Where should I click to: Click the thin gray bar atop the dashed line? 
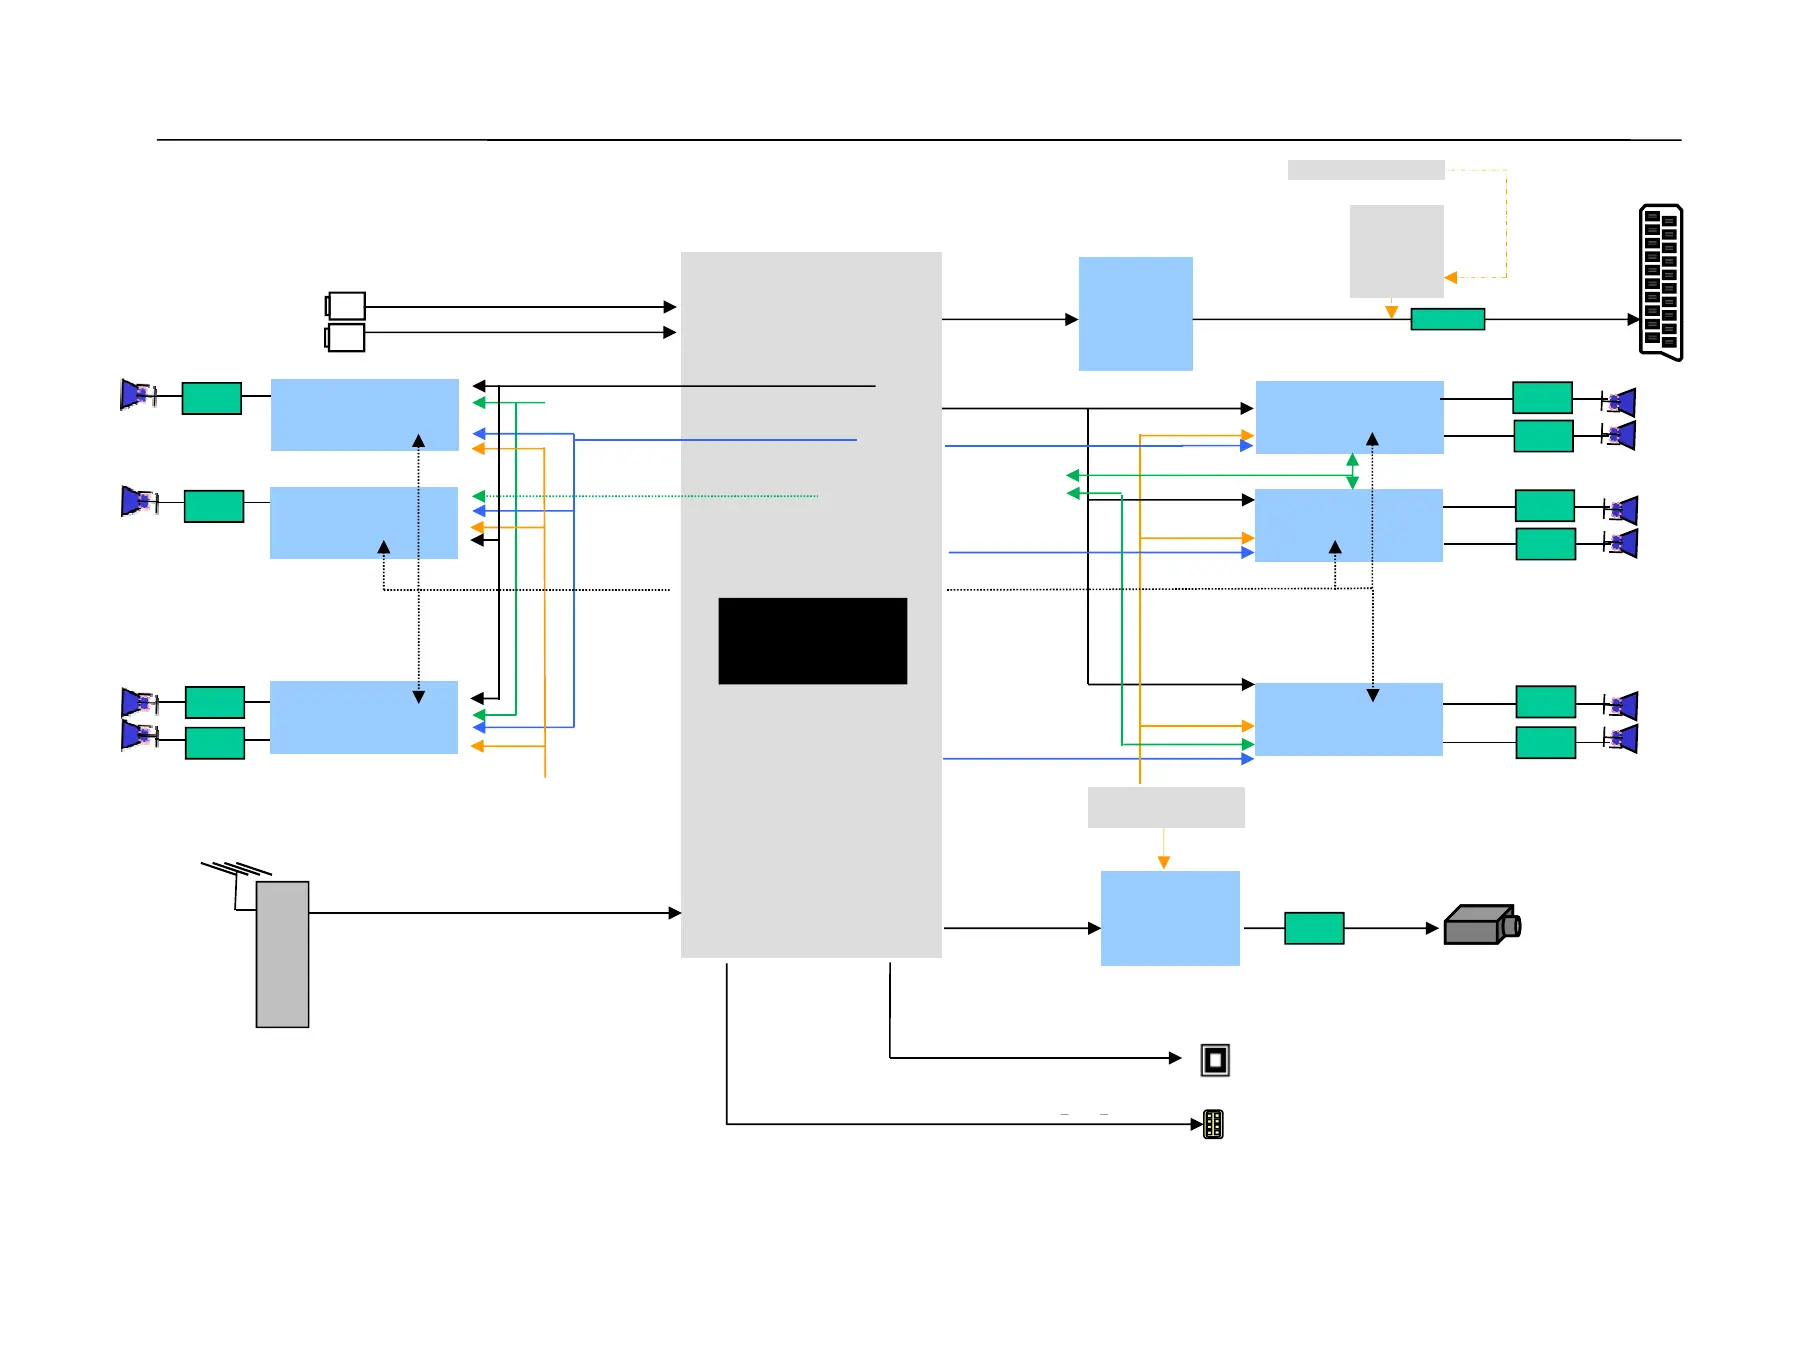point(1366,170)
